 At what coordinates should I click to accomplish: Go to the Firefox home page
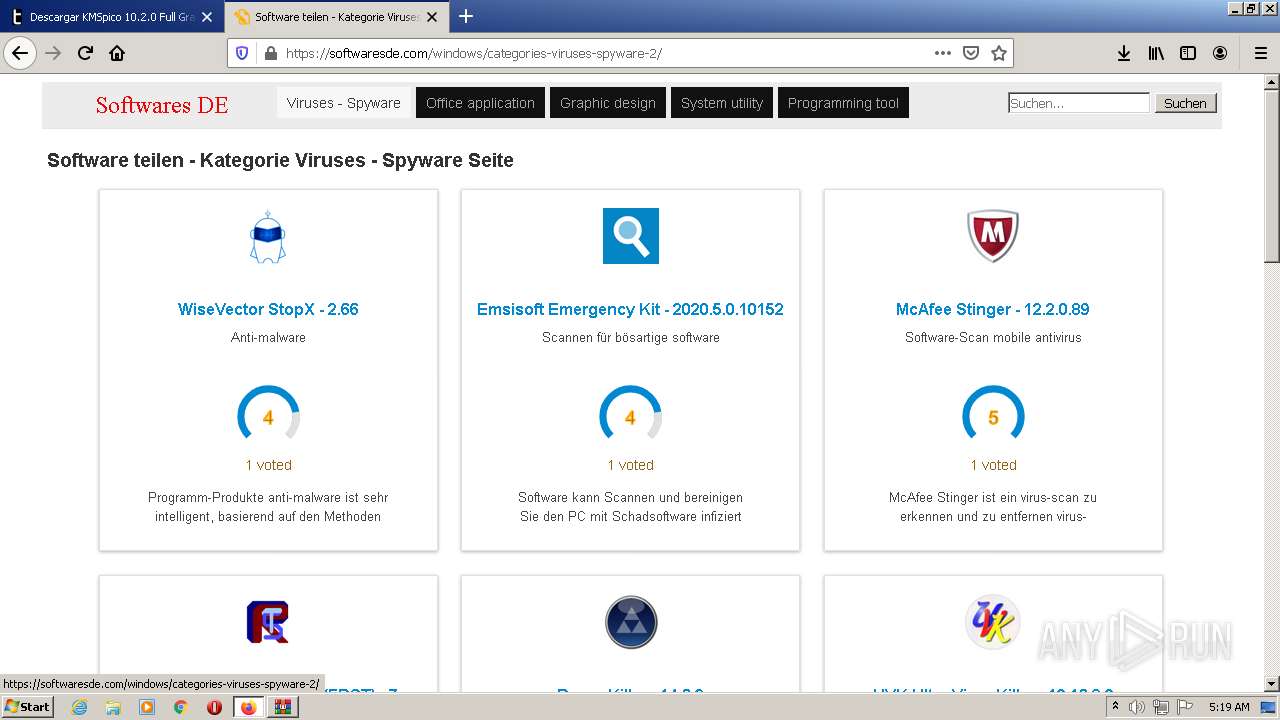117,53
